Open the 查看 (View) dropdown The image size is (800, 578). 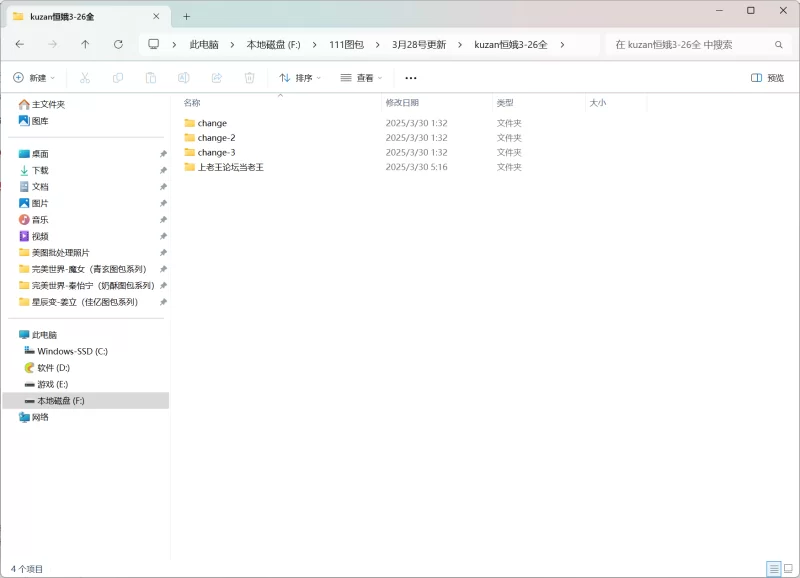point(361,78)
